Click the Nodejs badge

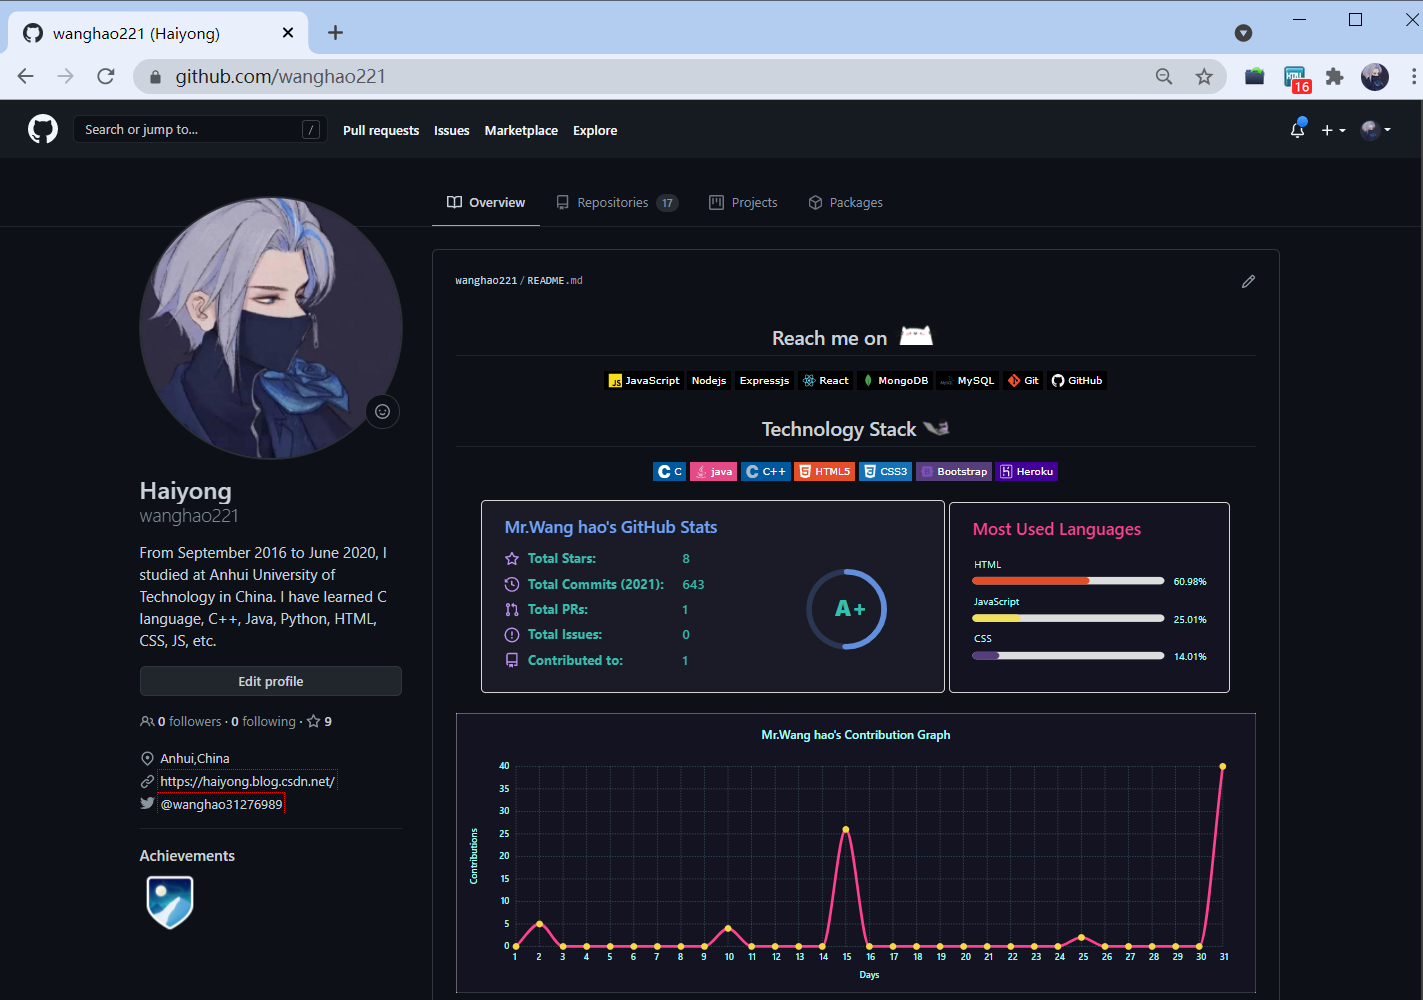(709, 380)
